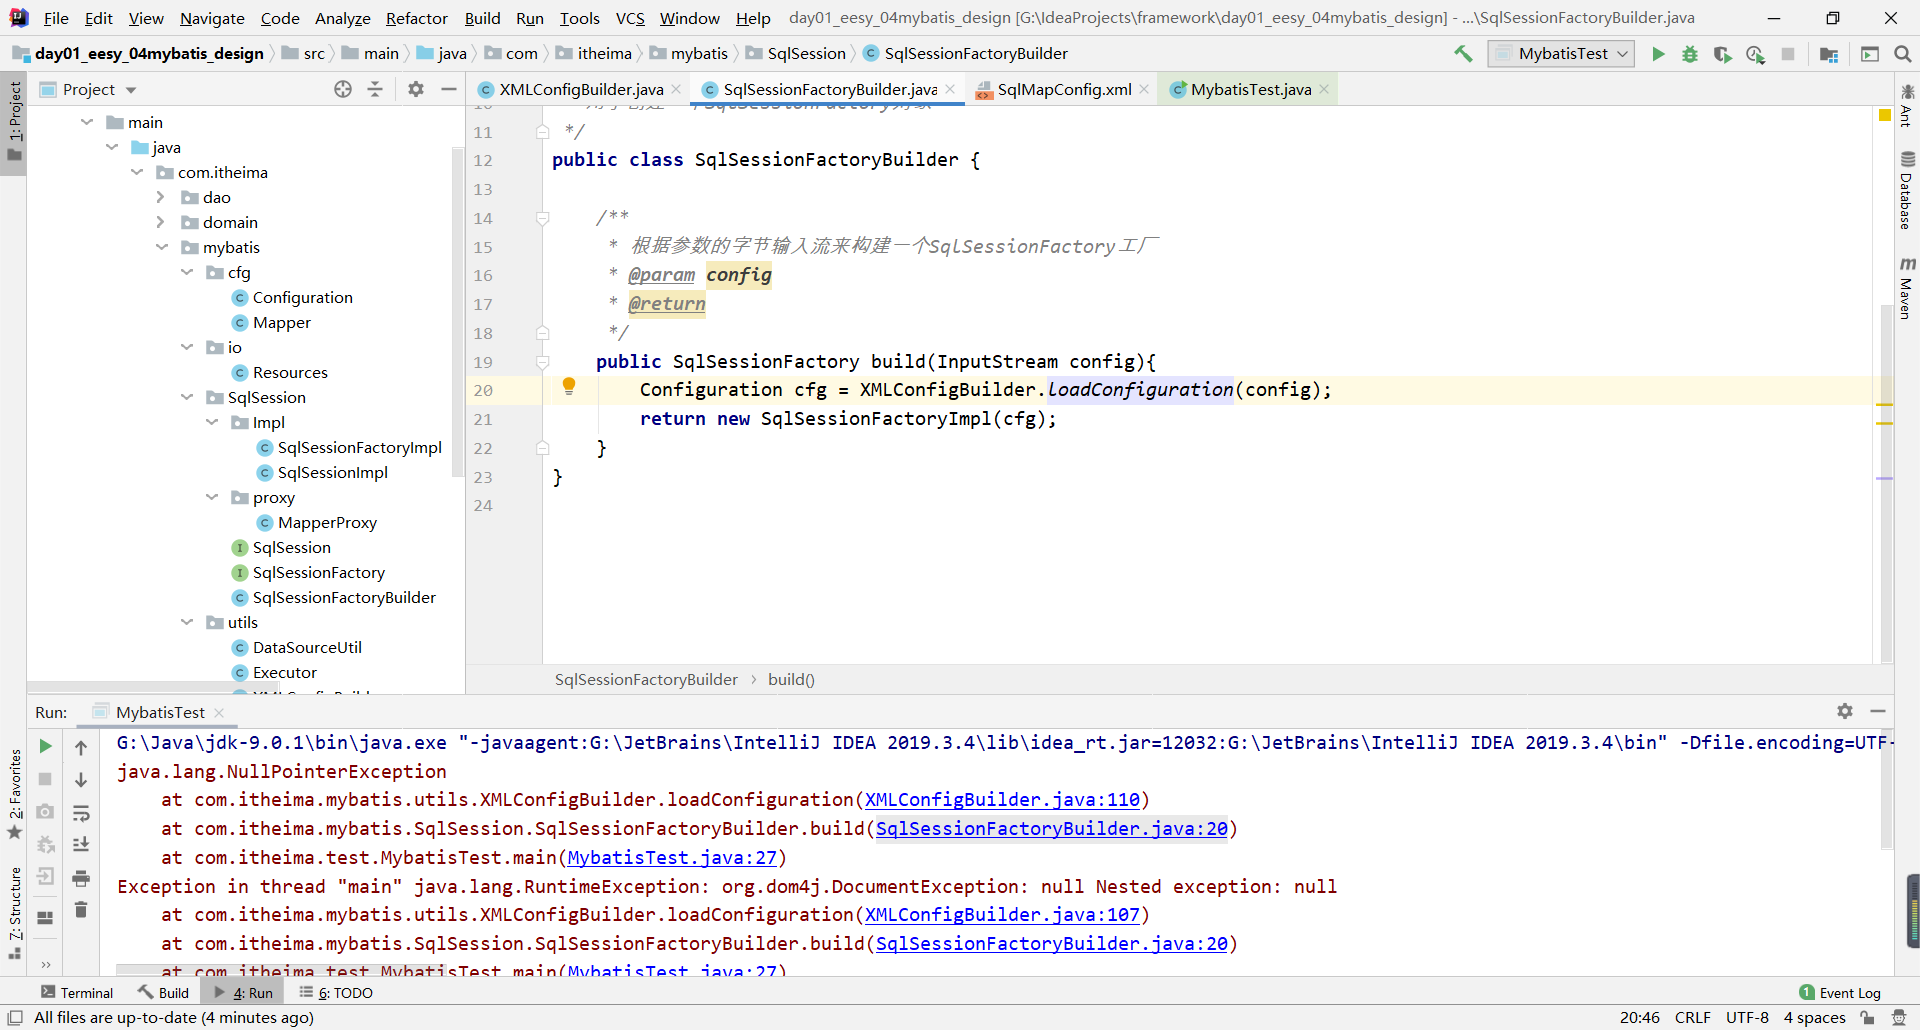Switch to MybatisTest.java editor tab
This screenshot has width=1920, height=1030.
point(1250,89)
